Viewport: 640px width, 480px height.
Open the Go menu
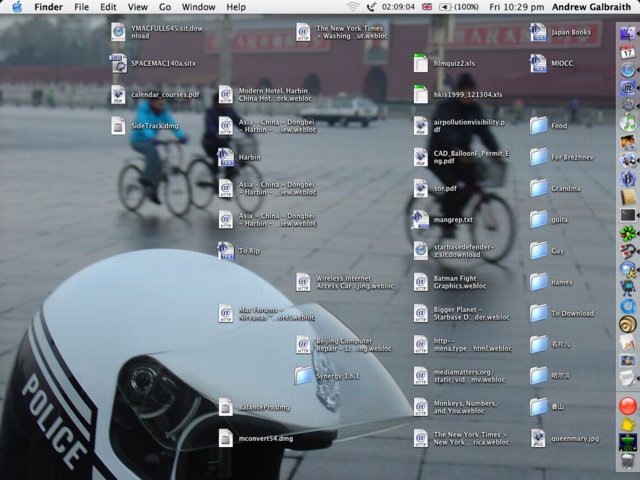point(165,7)
